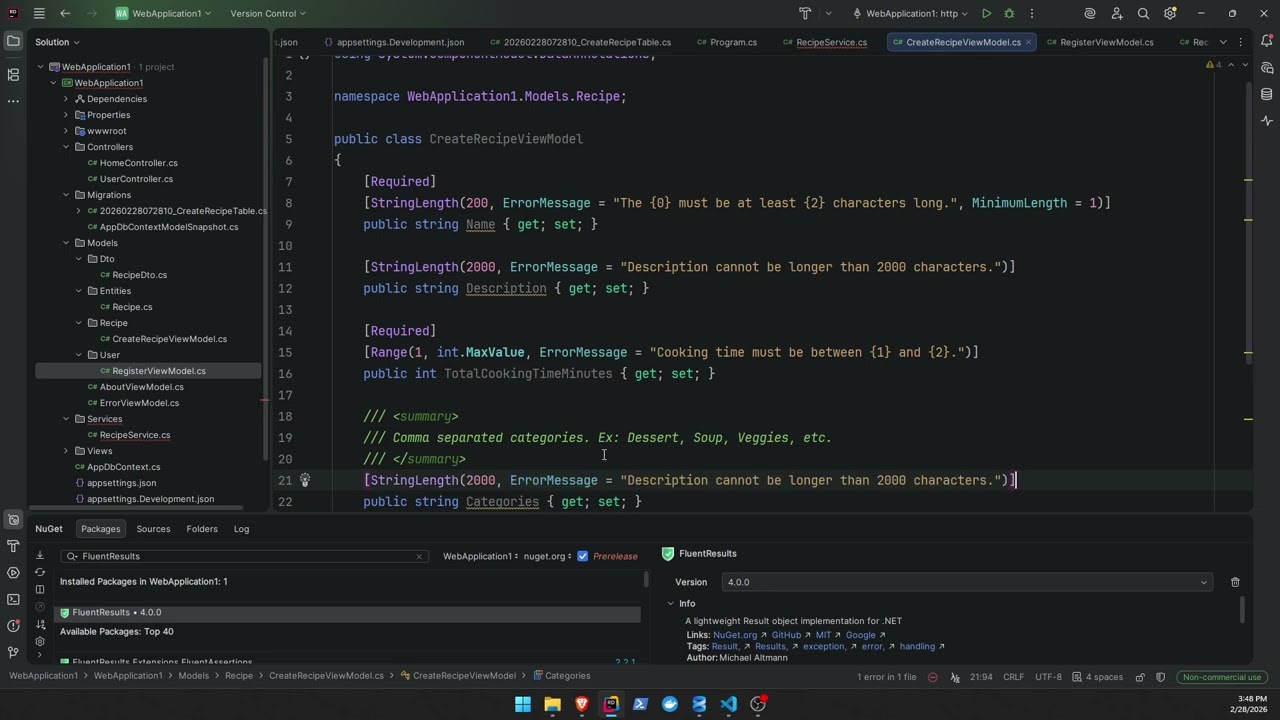The image size is (1280, 720).
Task: Open the Version Control dropdown
Action: (268, 13)
